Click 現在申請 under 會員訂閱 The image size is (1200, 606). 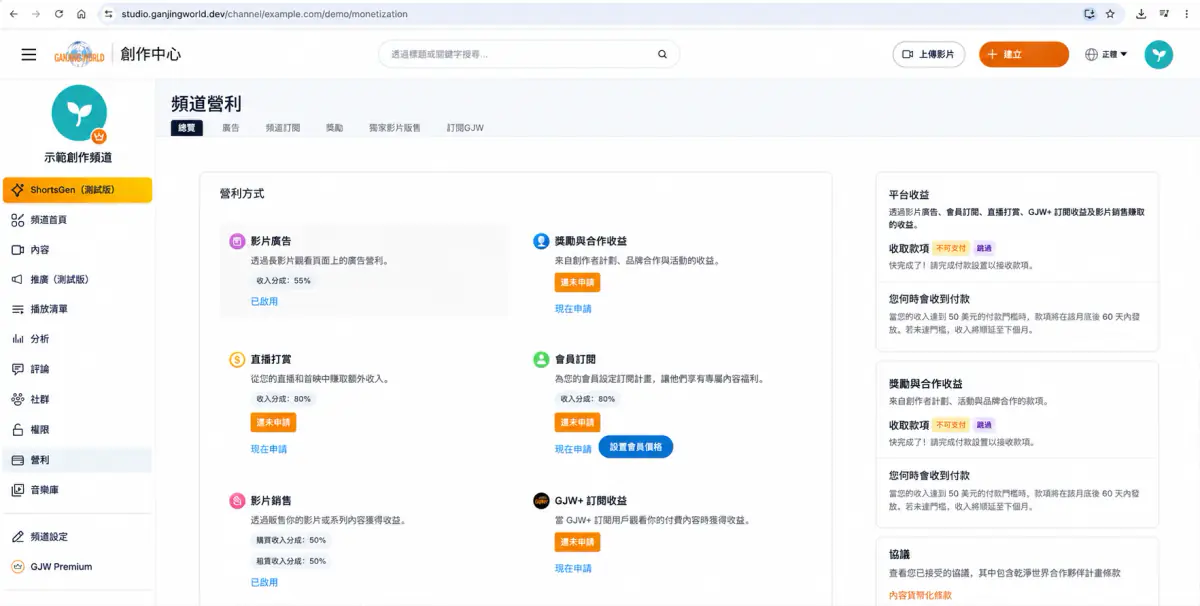(x=573, y=449)
